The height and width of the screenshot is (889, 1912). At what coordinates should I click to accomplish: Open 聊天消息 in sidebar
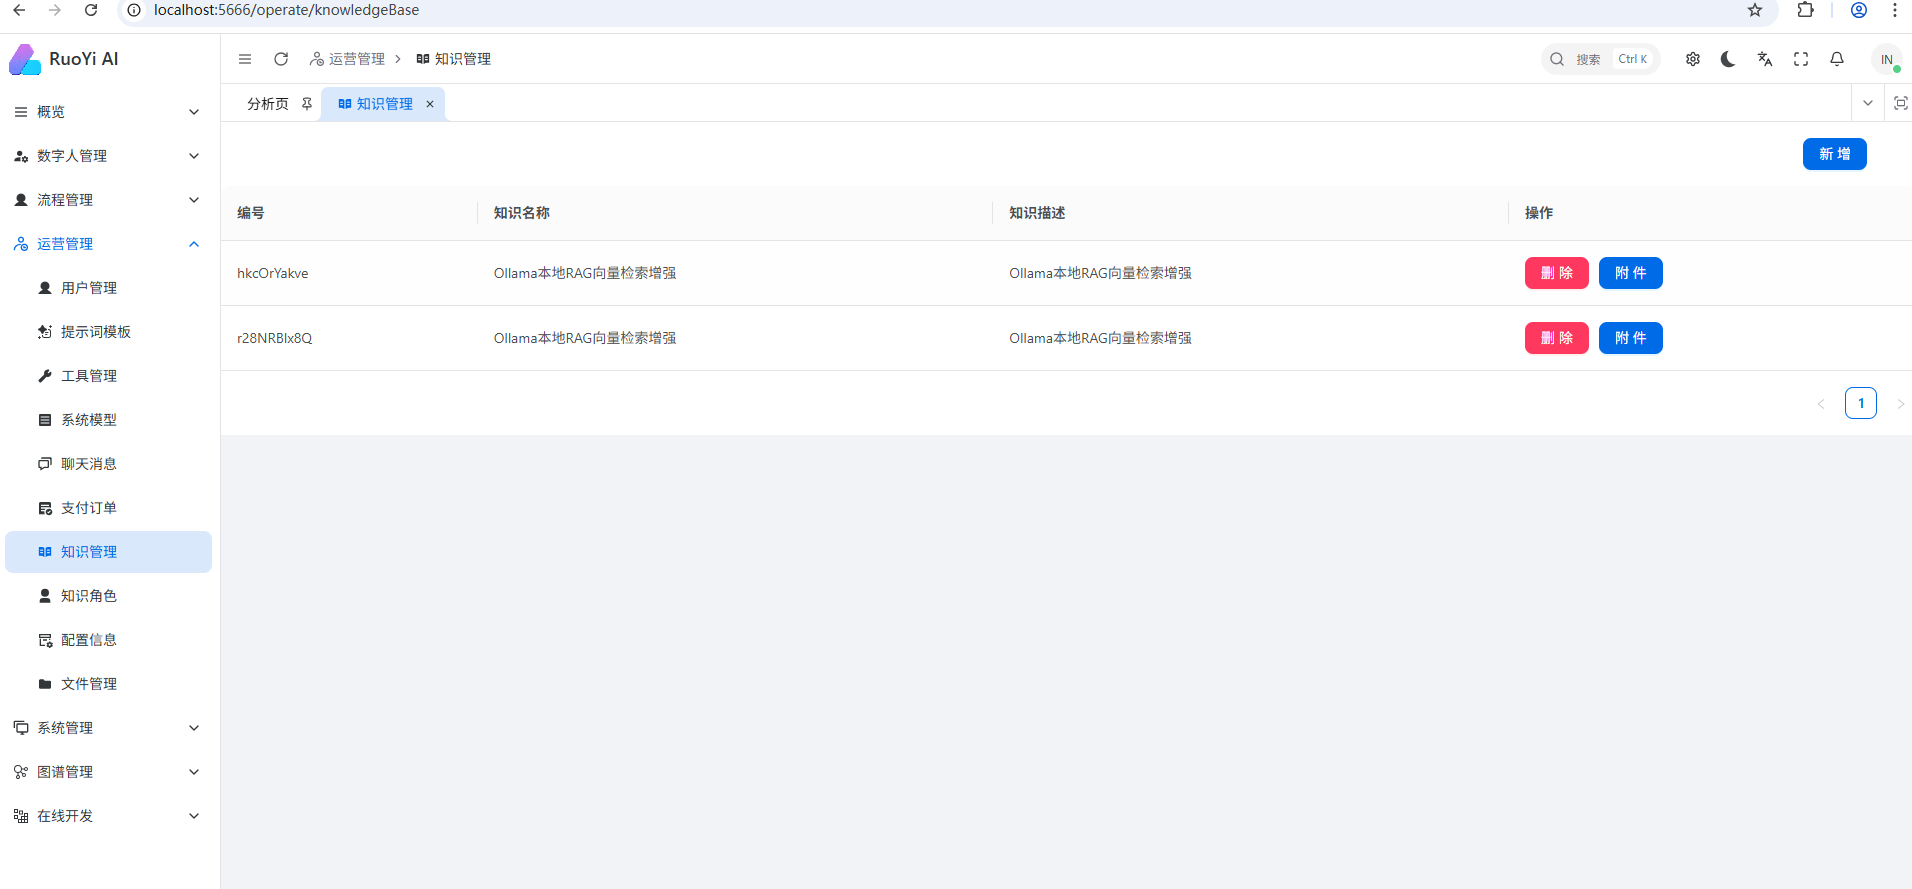(x=106, y=464)
